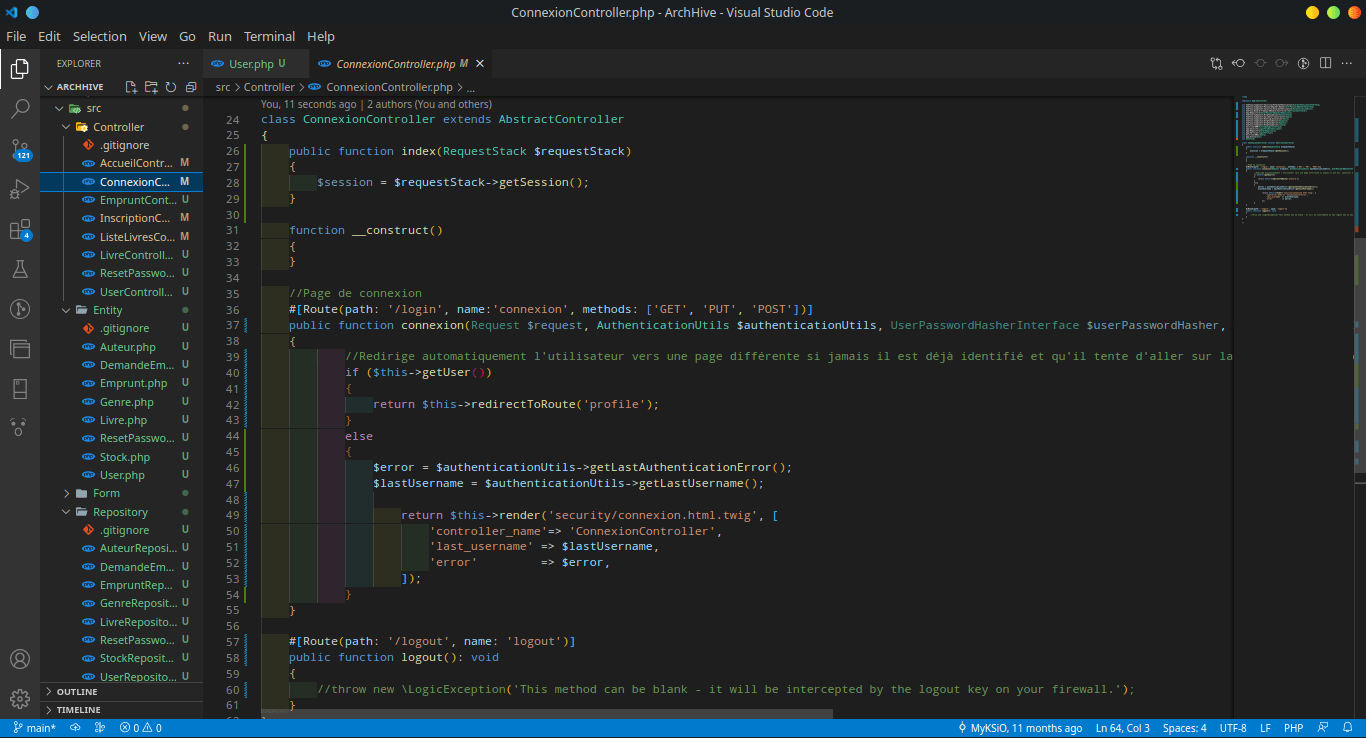The height and width of the screenshot is (738, 1366).
Task: Split the editor to the right
Action: pyautogui.click(x=1325, y=63)
